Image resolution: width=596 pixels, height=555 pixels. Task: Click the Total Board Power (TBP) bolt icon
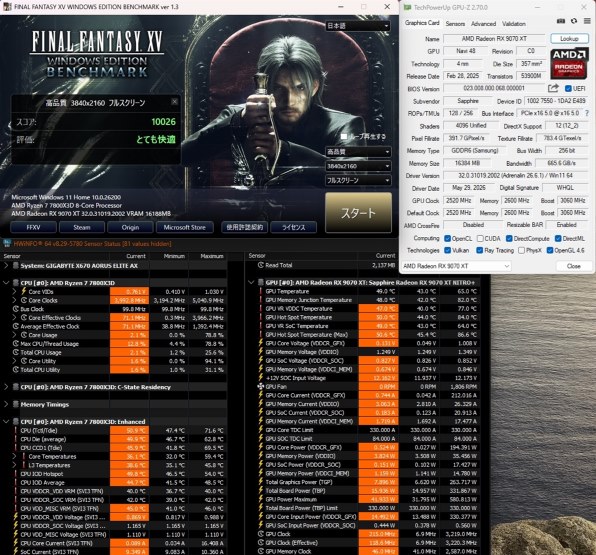261,490
